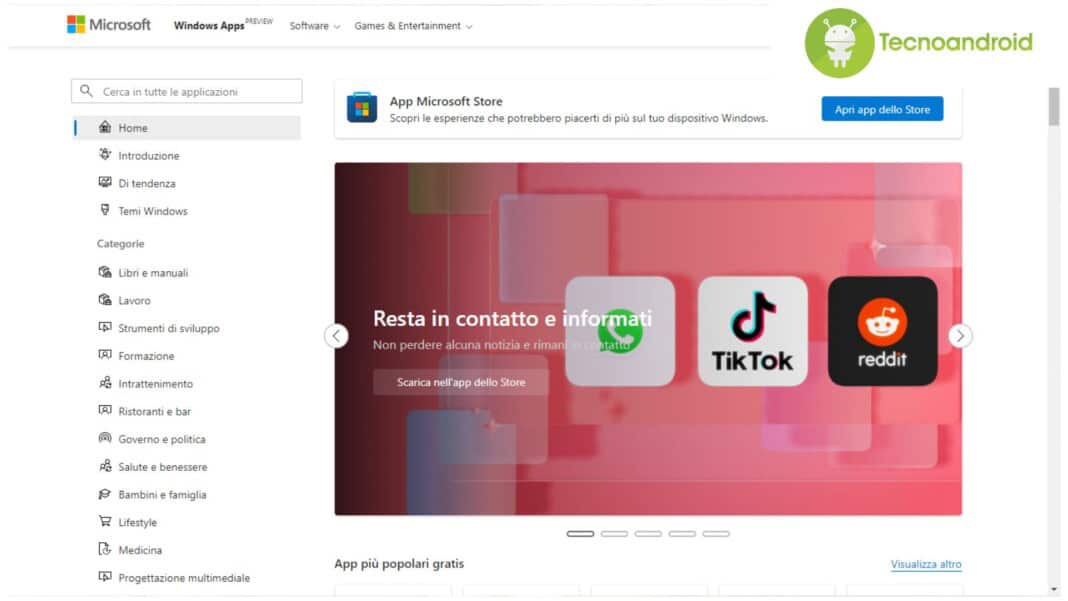Open Governo e politica category

pyautogui.click(x=161, y=440)
